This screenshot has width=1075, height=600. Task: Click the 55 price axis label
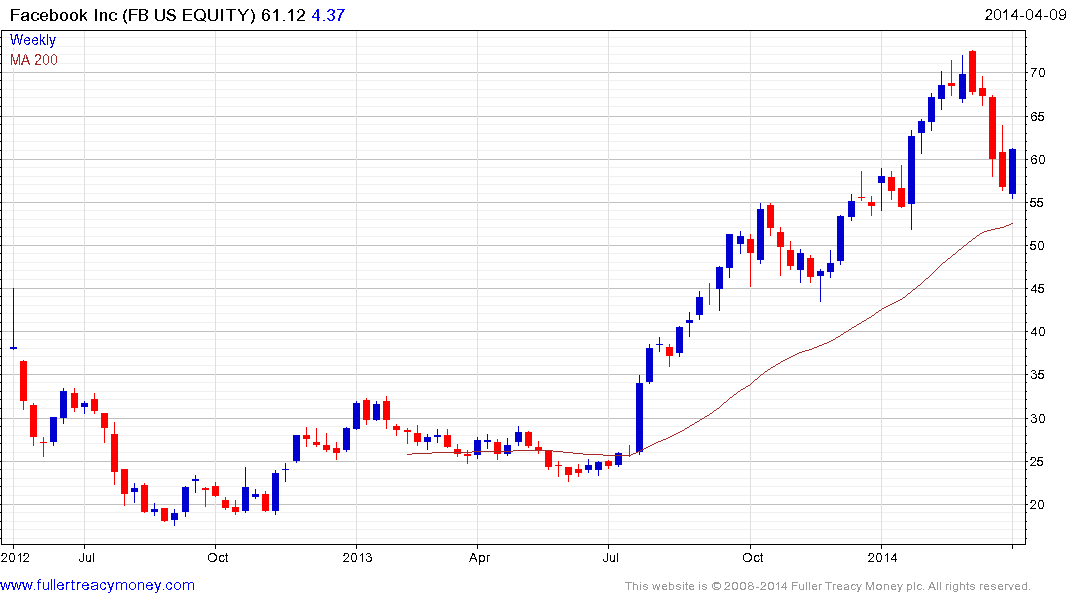pos(1037,203)
